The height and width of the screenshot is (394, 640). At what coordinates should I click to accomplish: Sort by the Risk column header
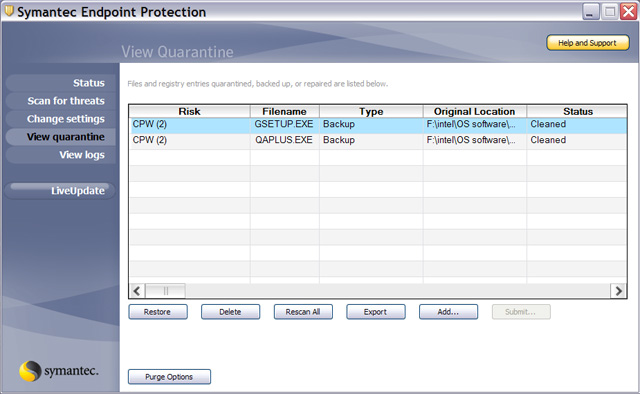[x=189, y=111]
